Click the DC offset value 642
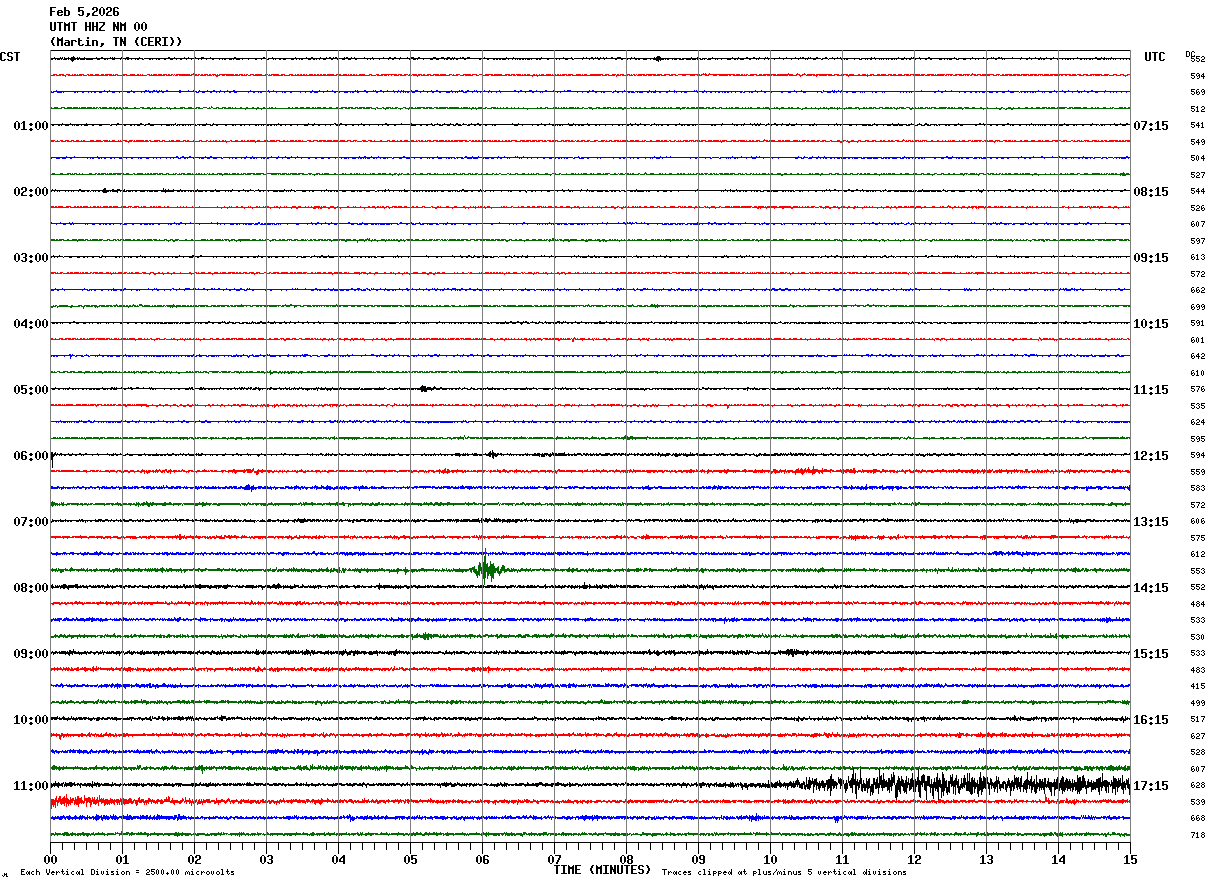 pyautogui.click(x=1197, y=357)
